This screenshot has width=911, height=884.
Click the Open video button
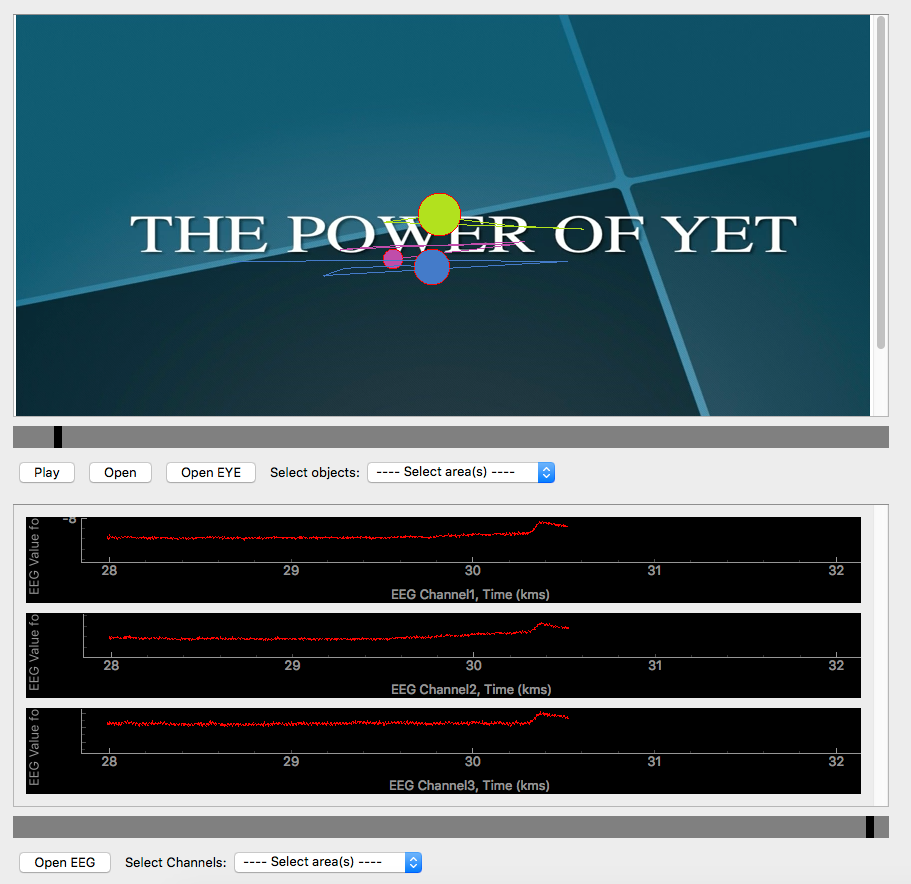[120, 472]
